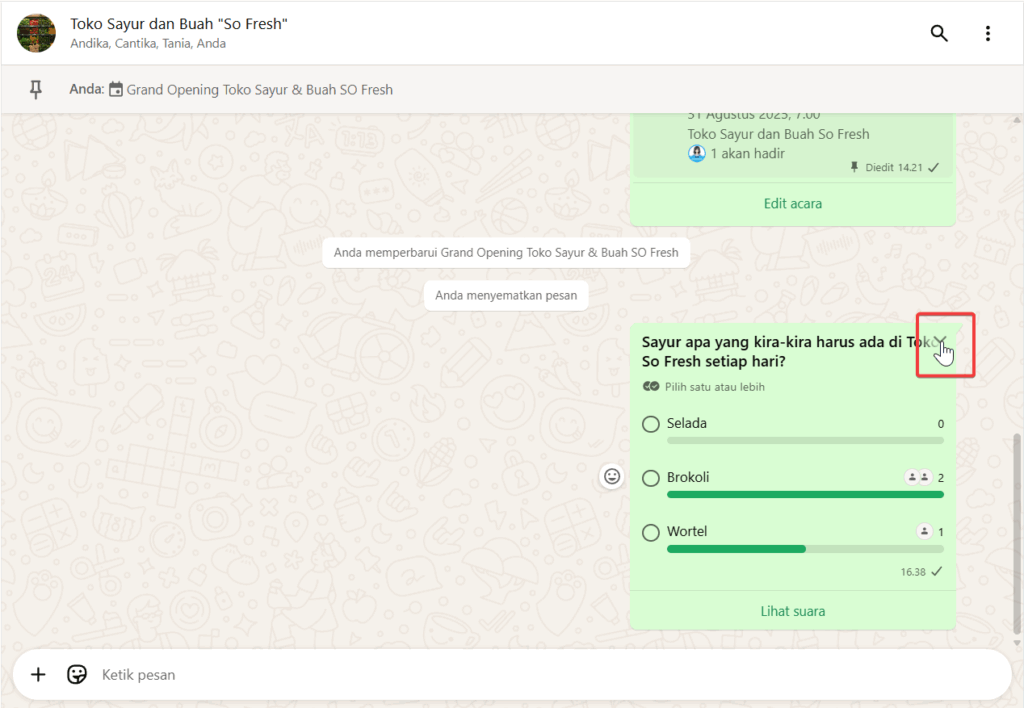
Task: Select the Selada poll option
Action: pyautogui.click(x=651, y=424)
